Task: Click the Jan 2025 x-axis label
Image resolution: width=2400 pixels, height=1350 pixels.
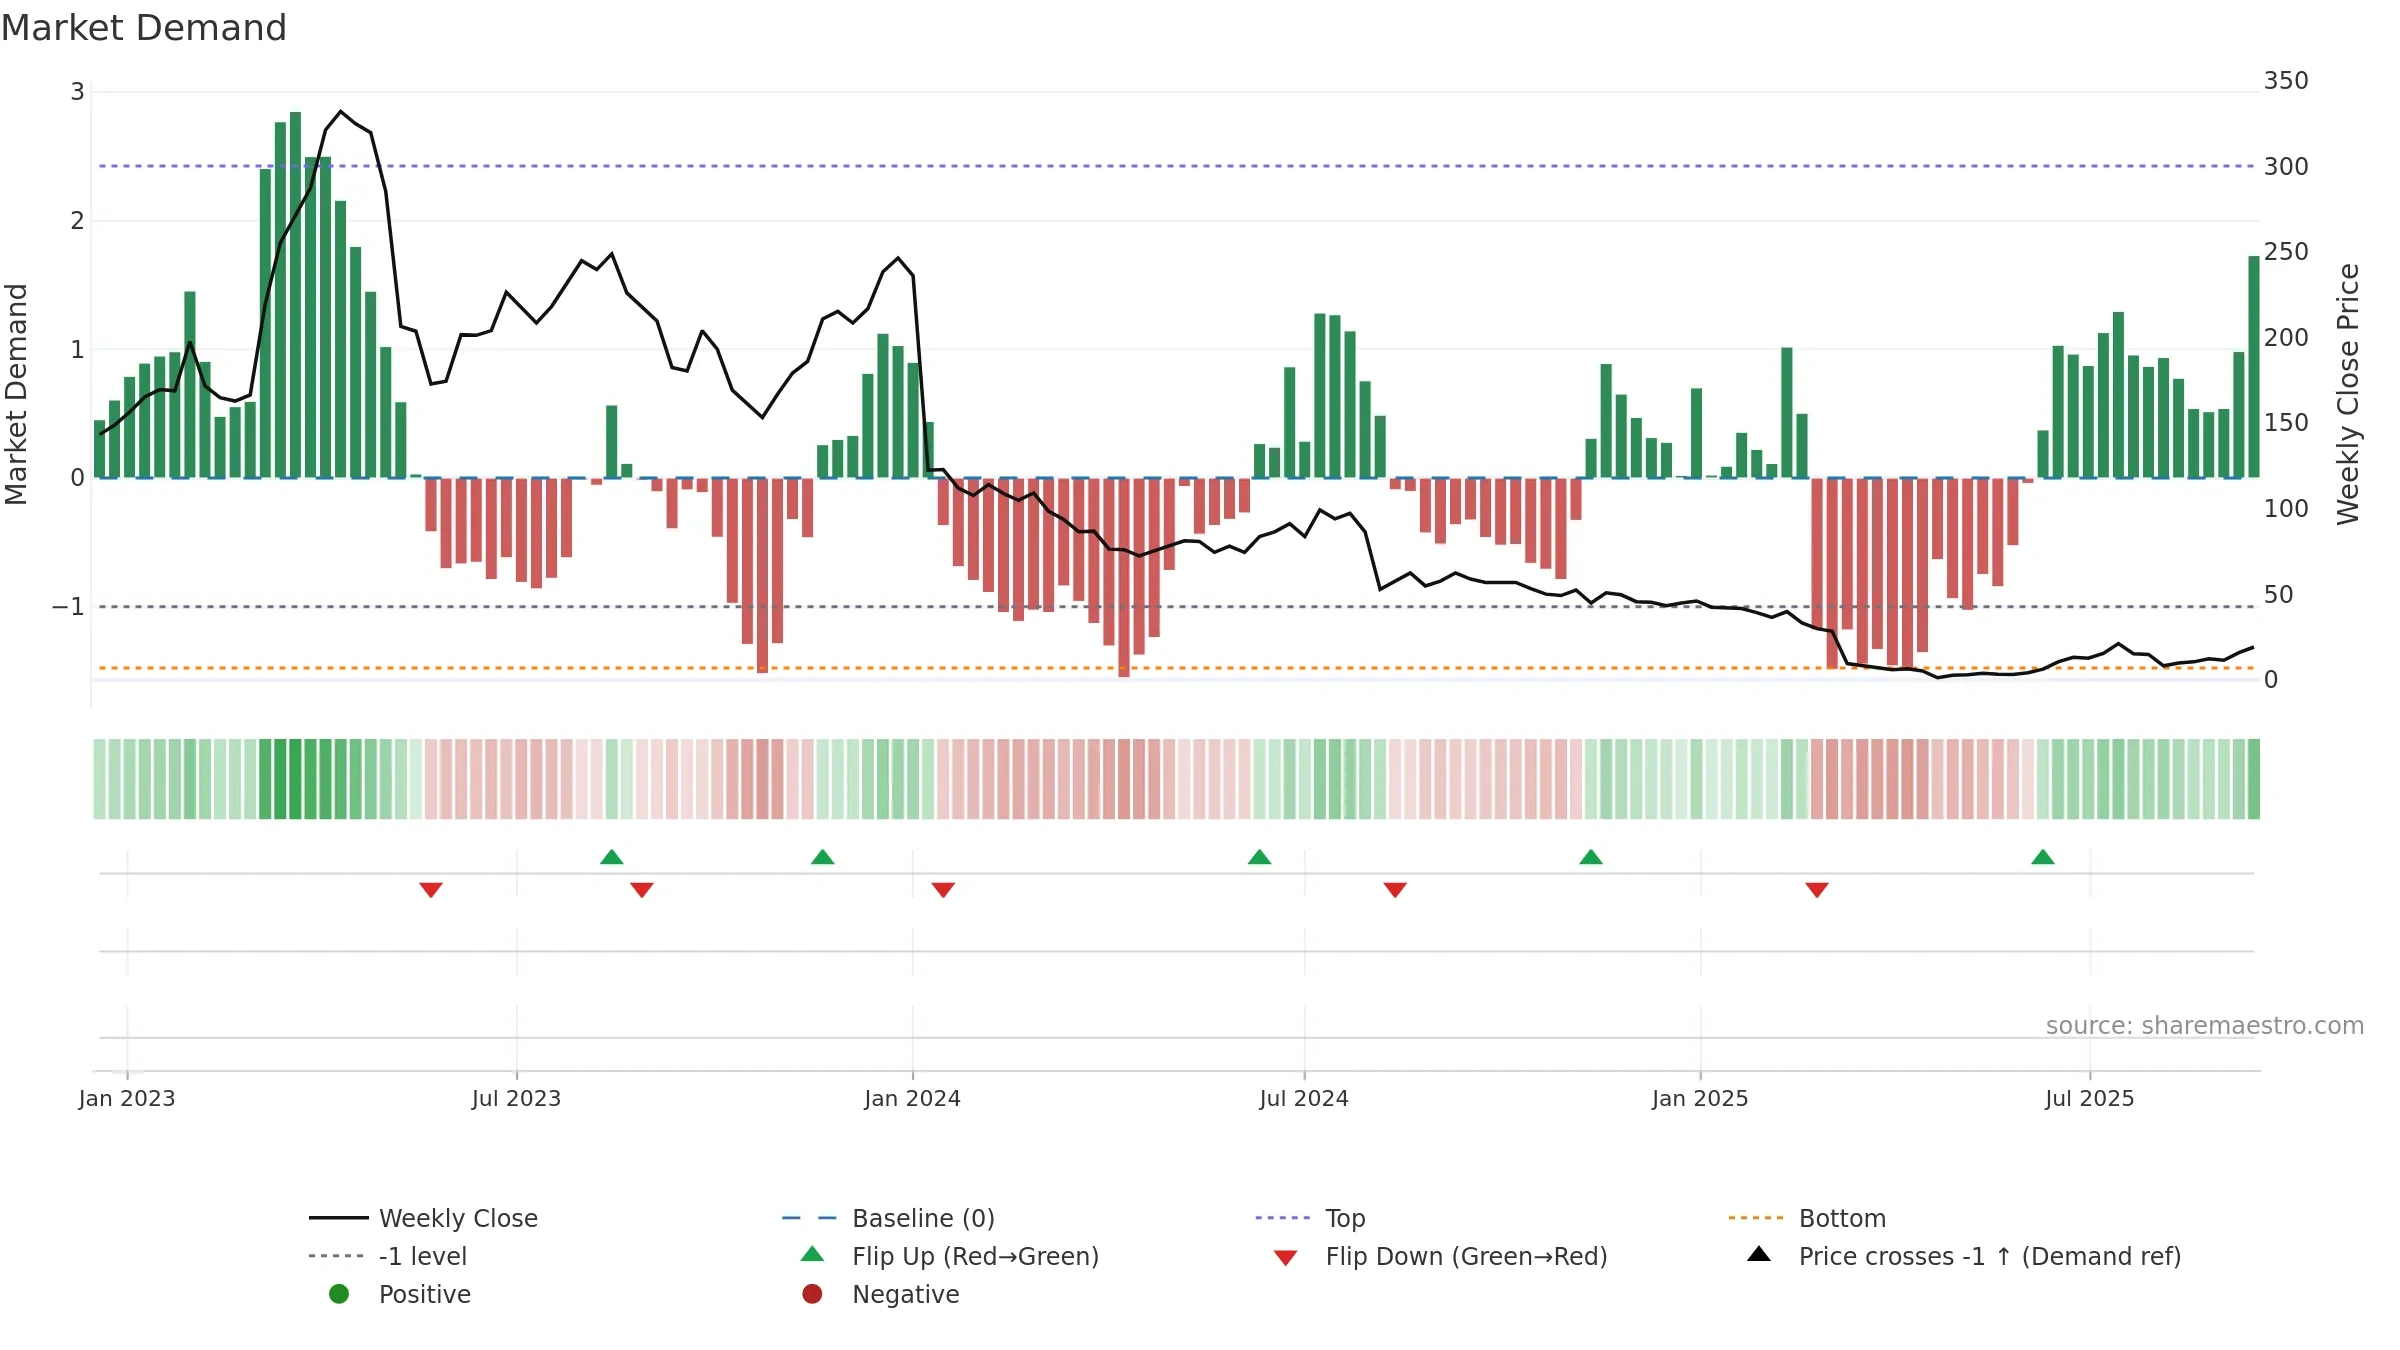Action: tap(1700, 1098)
